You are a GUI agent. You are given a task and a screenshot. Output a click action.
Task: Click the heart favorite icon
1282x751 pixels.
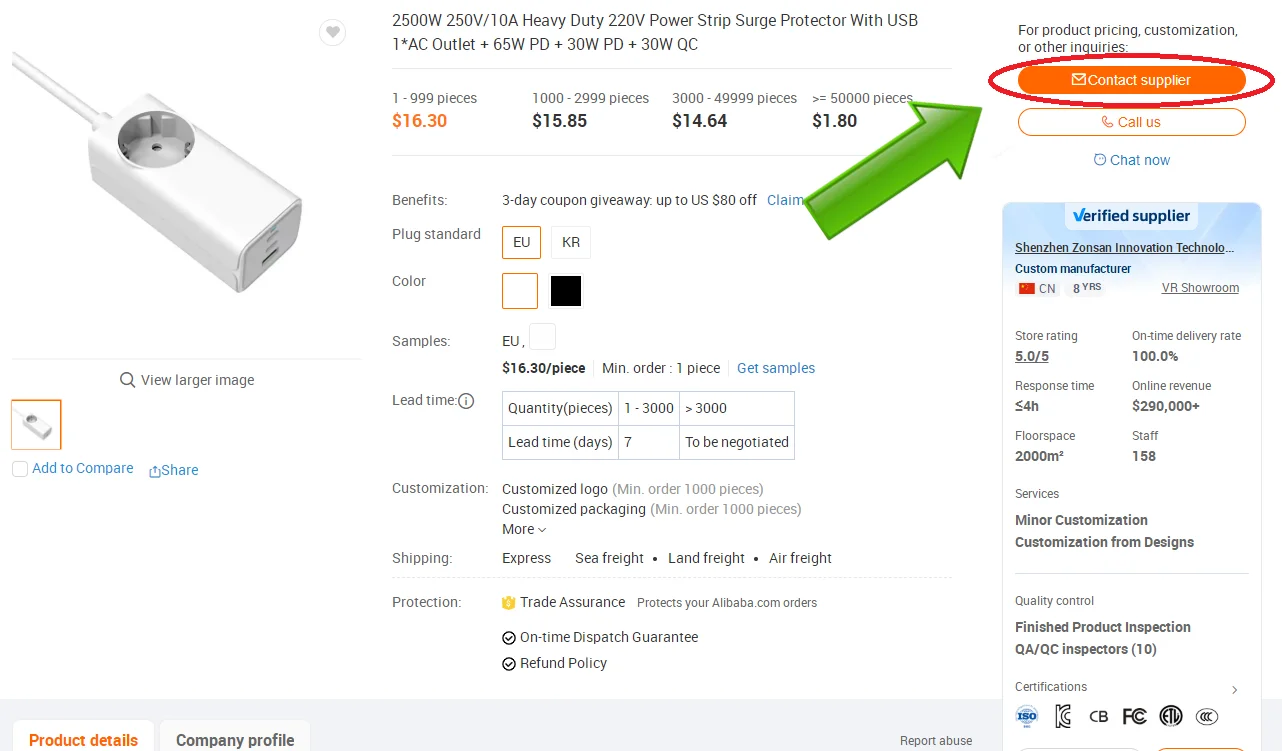coord(333,32)
